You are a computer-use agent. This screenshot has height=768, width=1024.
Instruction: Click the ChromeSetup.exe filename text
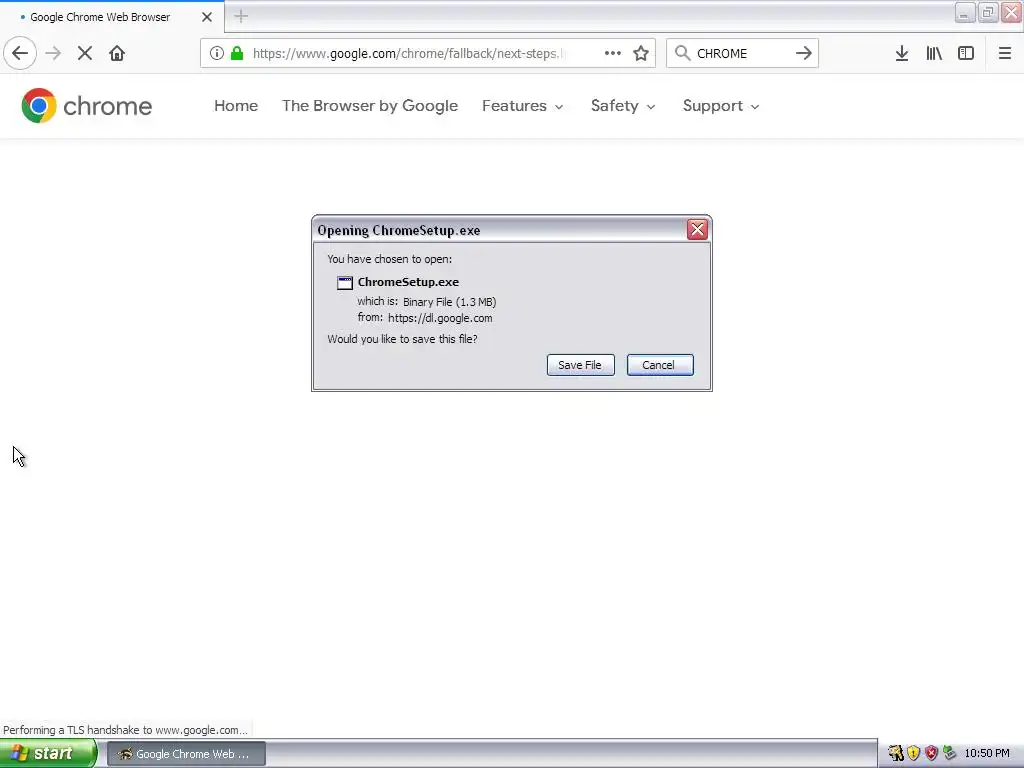[408, 282]
